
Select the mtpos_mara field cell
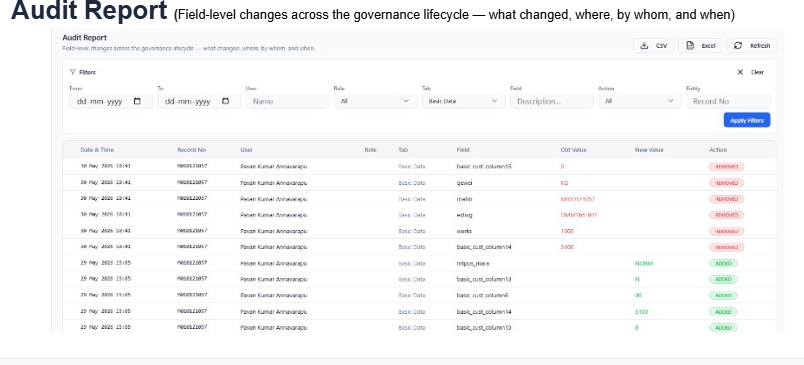[x=472, y=263]
